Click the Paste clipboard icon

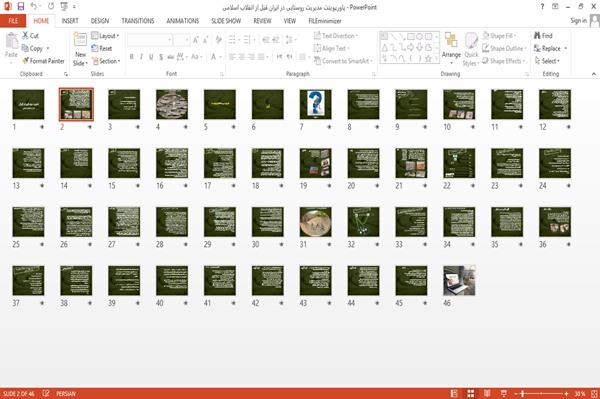tap(11, 41)
